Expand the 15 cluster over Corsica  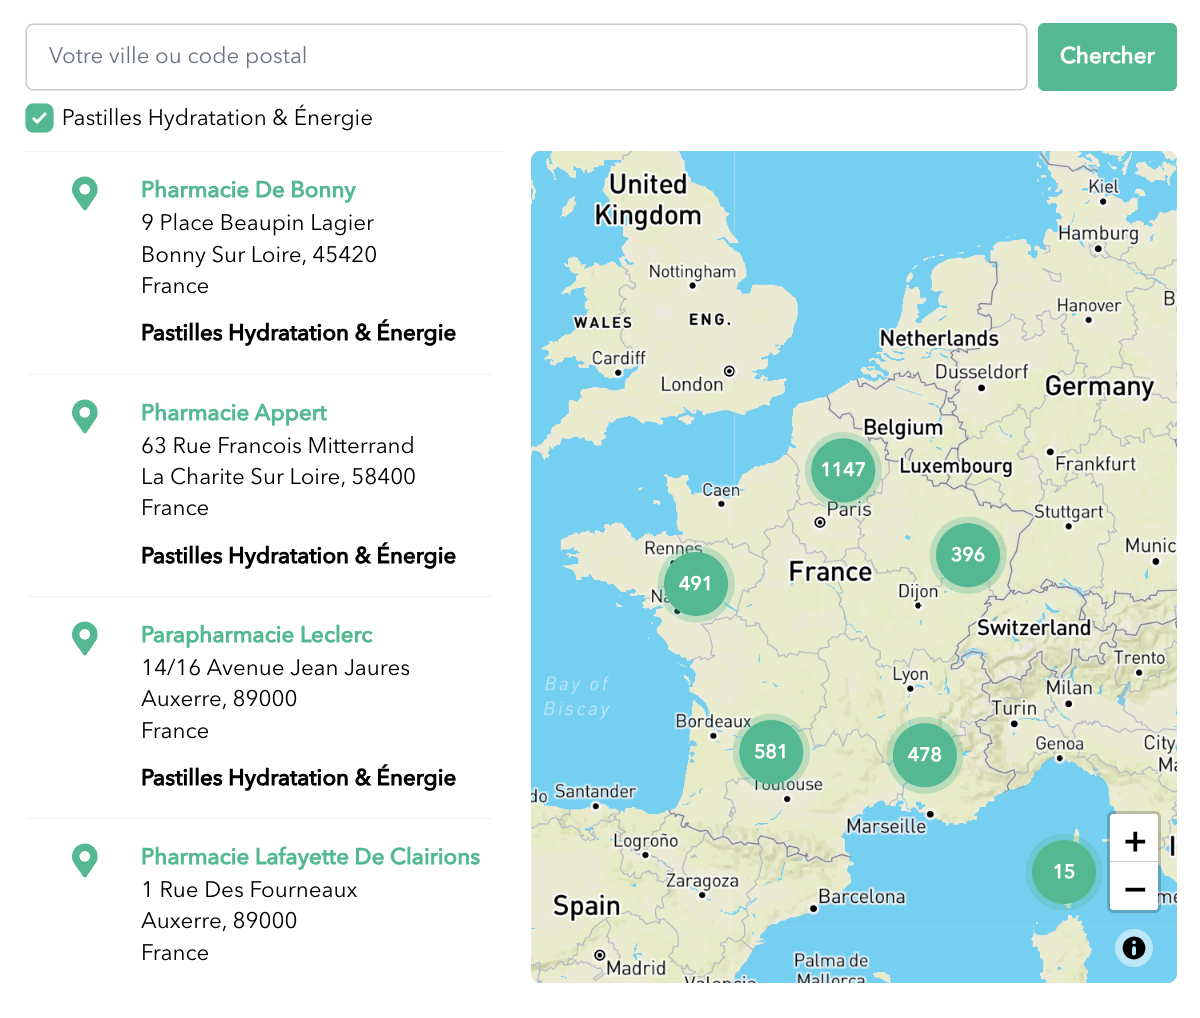(1063, 871)
